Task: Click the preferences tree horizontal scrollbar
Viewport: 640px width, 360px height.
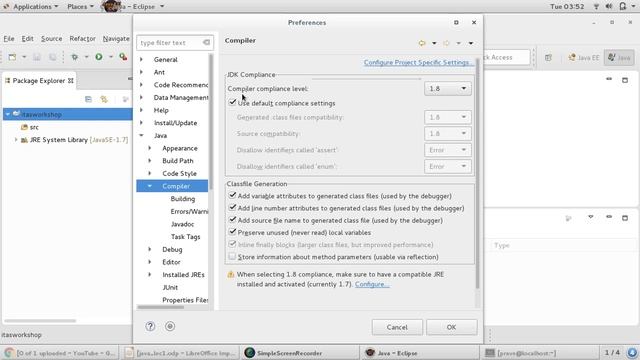Action: 160,307
